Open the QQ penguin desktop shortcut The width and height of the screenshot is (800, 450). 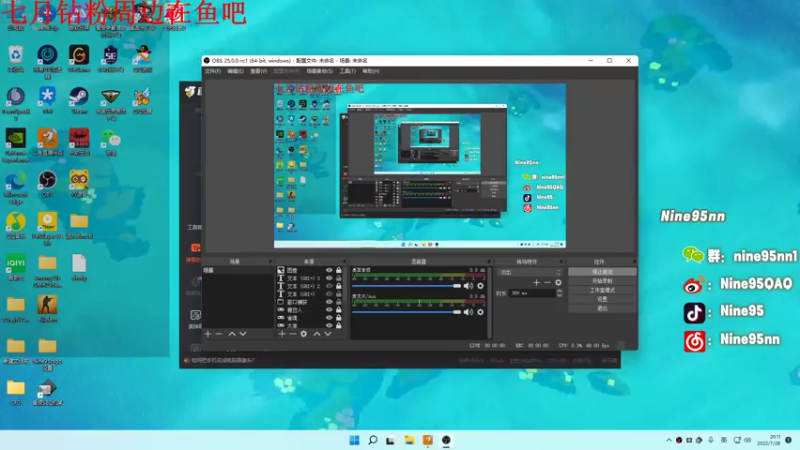click(x=142, y=59)
